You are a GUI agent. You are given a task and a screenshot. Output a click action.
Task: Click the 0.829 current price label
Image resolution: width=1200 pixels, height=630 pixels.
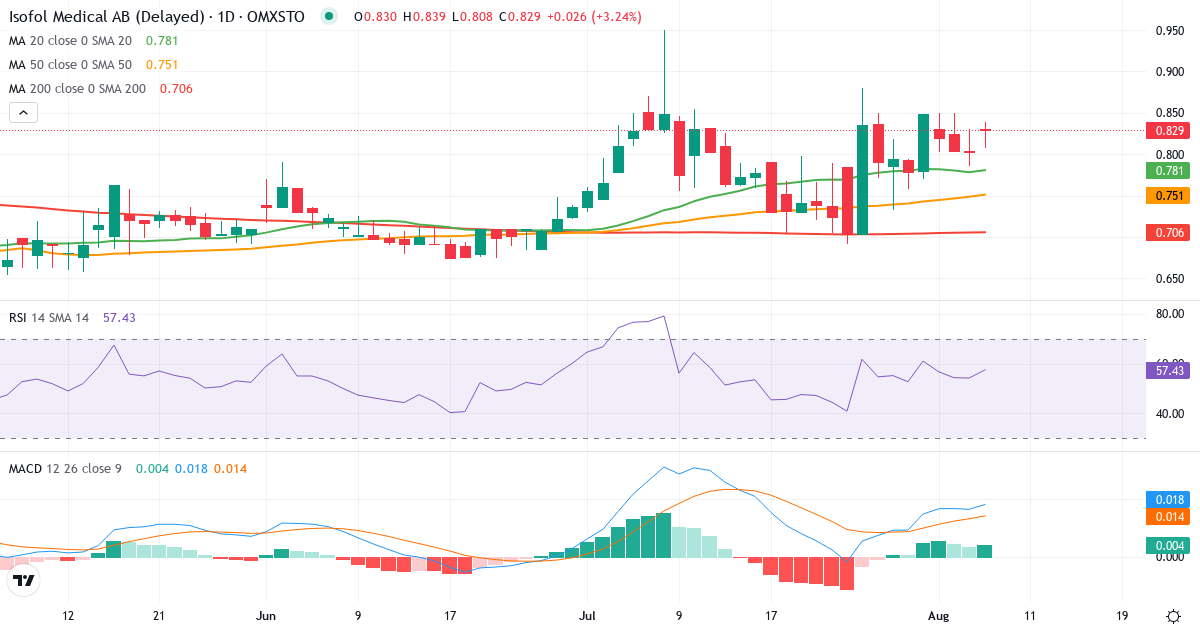pyautogui.click(x=1169, y=130)
